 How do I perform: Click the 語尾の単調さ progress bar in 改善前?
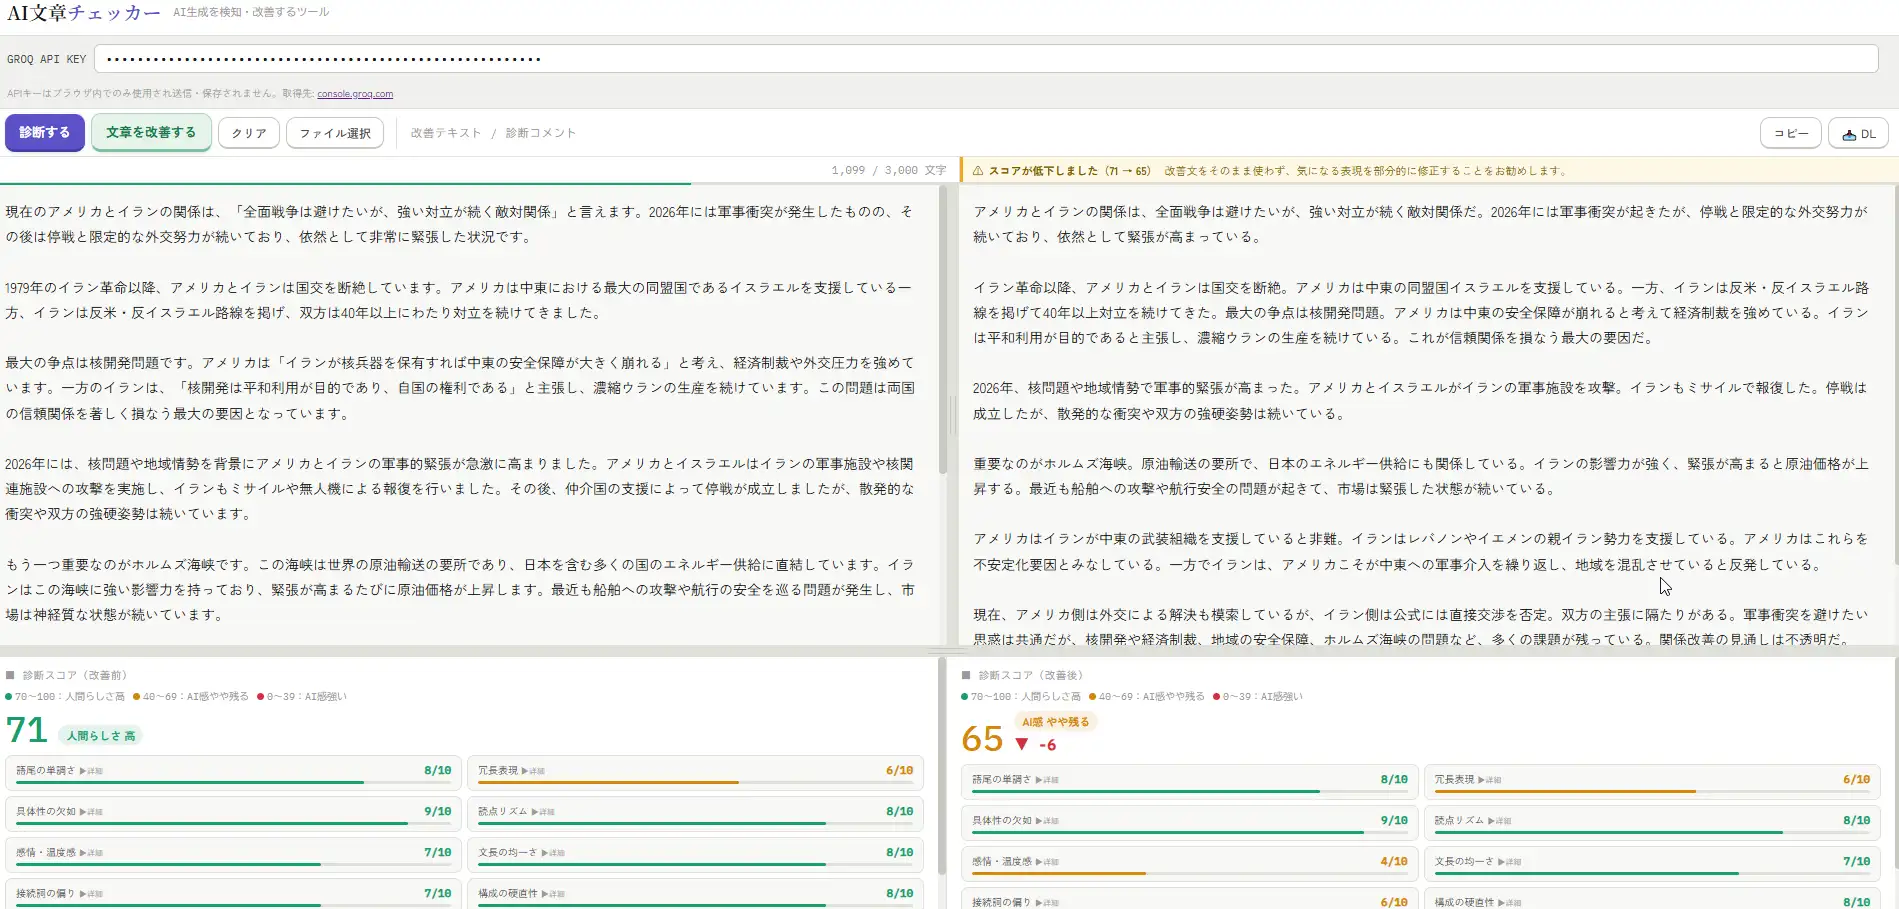coord(233,783)
